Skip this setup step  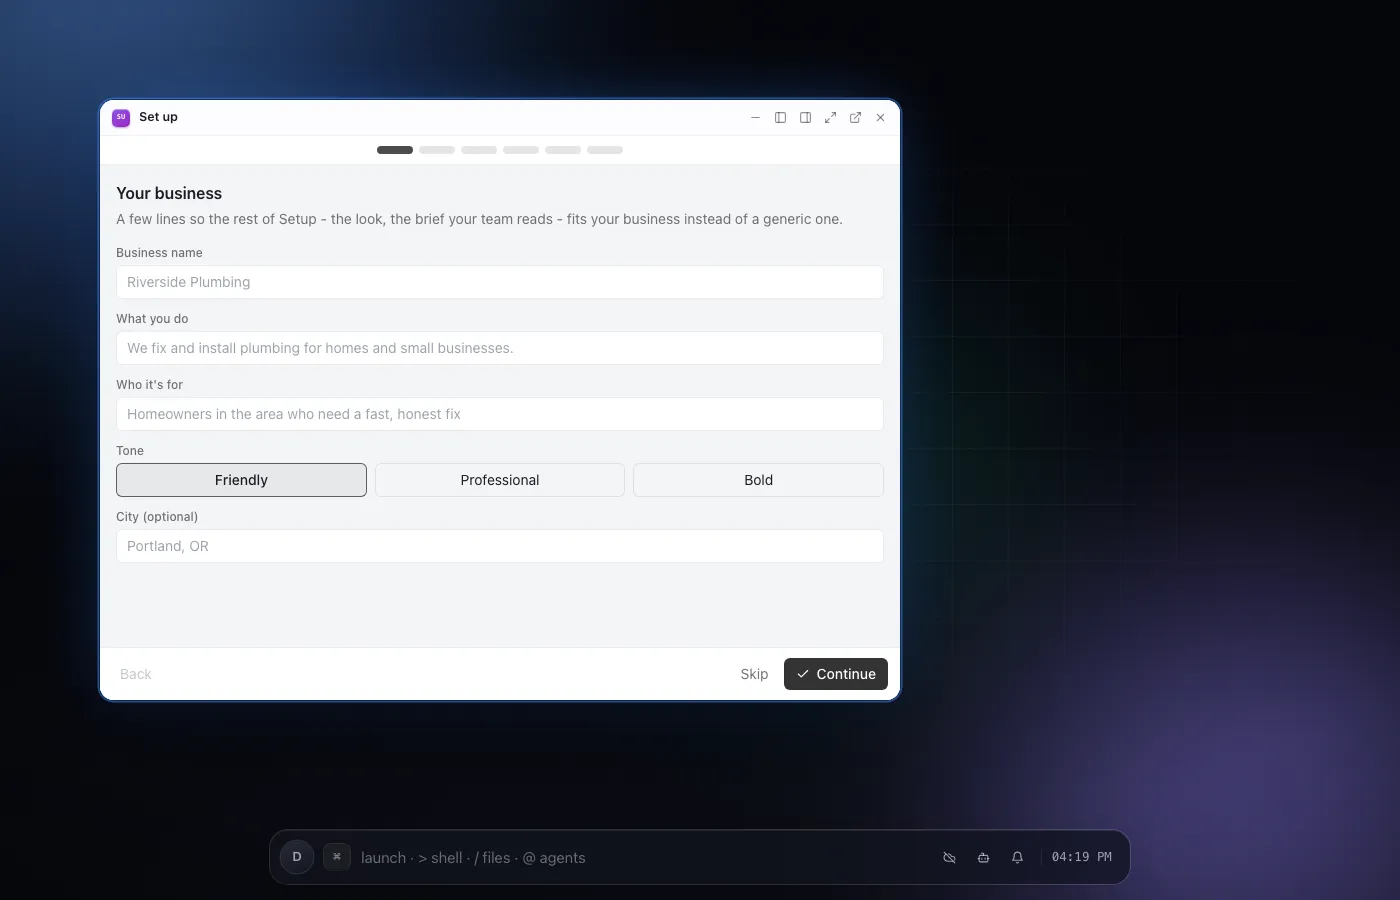click(x=754, y=674)
